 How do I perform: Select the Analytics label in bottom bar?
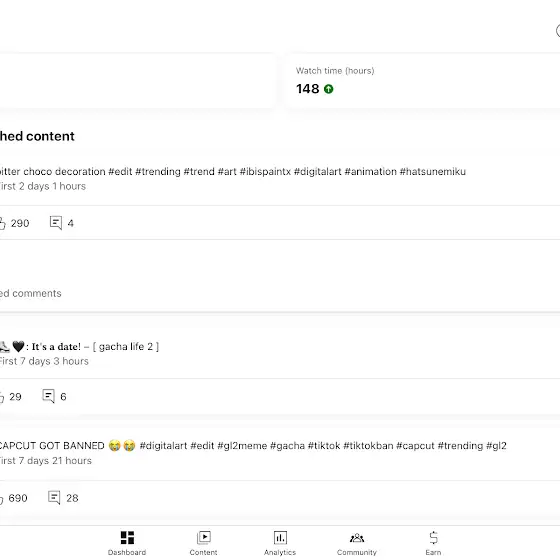[280, 552]
